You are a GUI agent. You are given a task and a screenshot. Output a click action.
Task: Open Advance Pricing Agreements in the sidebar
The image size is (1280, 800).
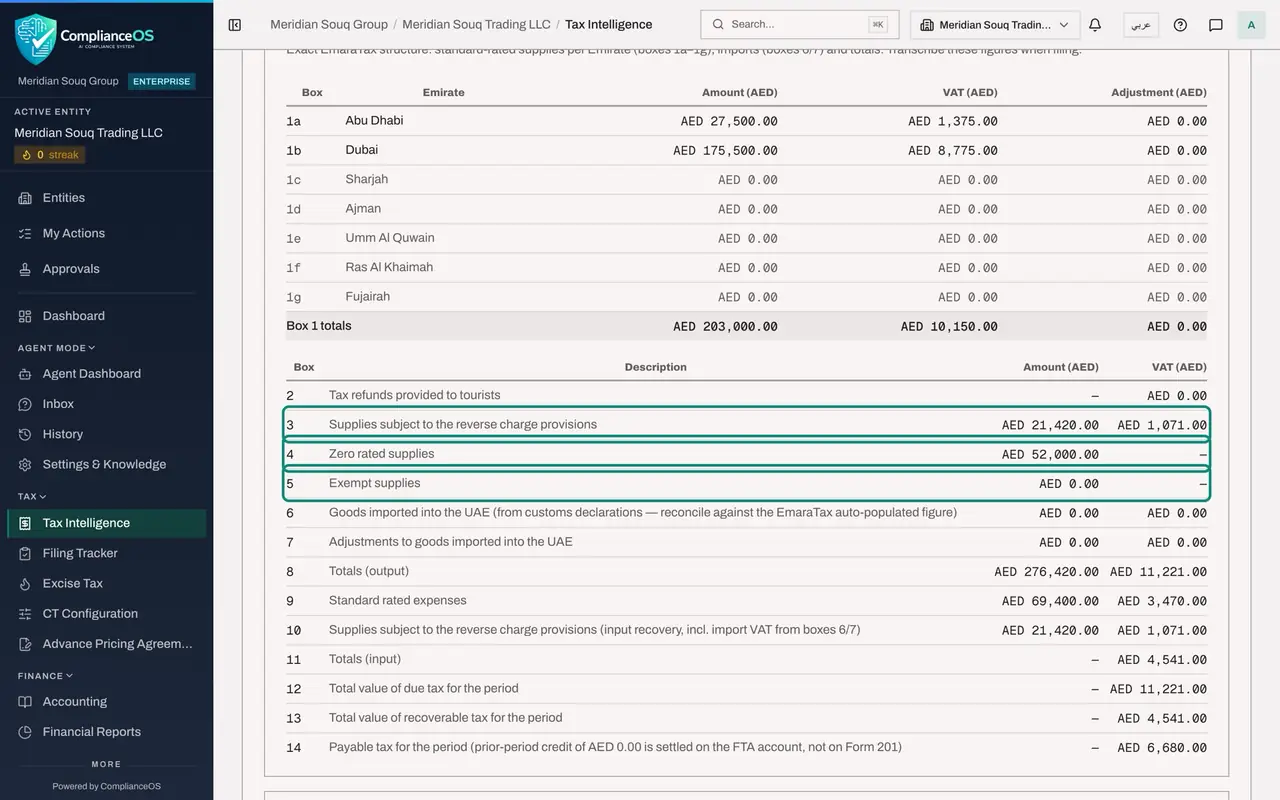(x=106, y=644)
